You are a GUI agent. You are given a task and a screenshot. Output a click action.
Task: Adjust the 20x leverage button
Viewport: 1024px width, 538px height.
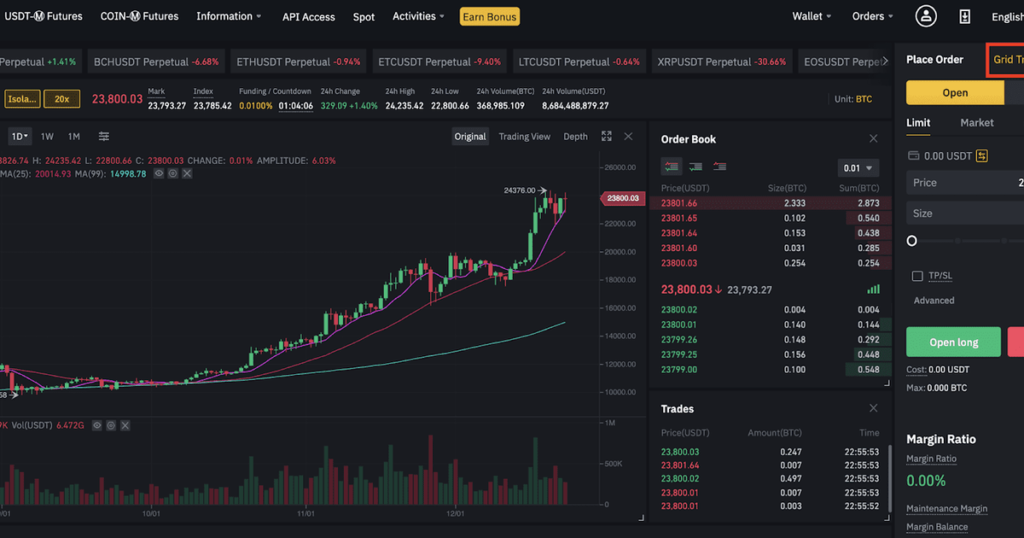(x=62, y=99)
